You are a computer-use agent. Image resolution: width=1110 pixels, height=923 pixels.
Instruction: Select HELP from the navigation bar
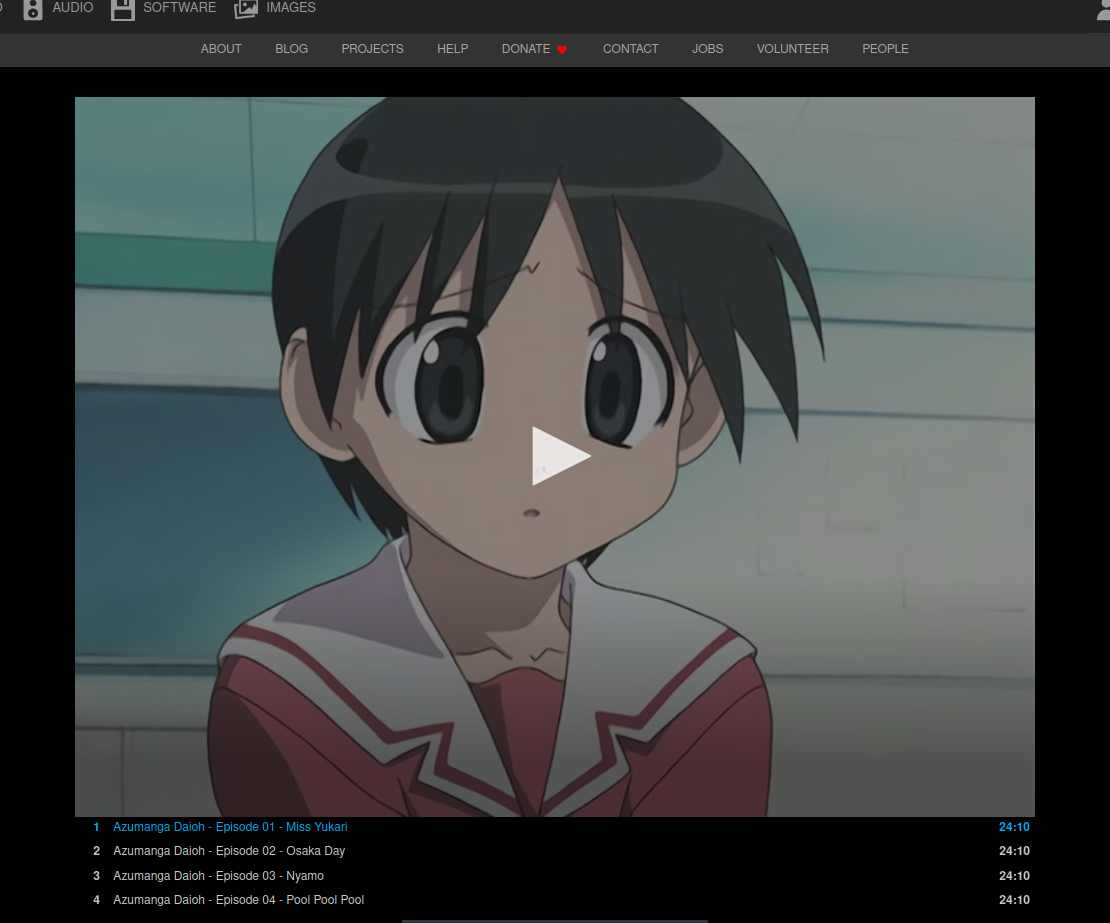point(452,49)
